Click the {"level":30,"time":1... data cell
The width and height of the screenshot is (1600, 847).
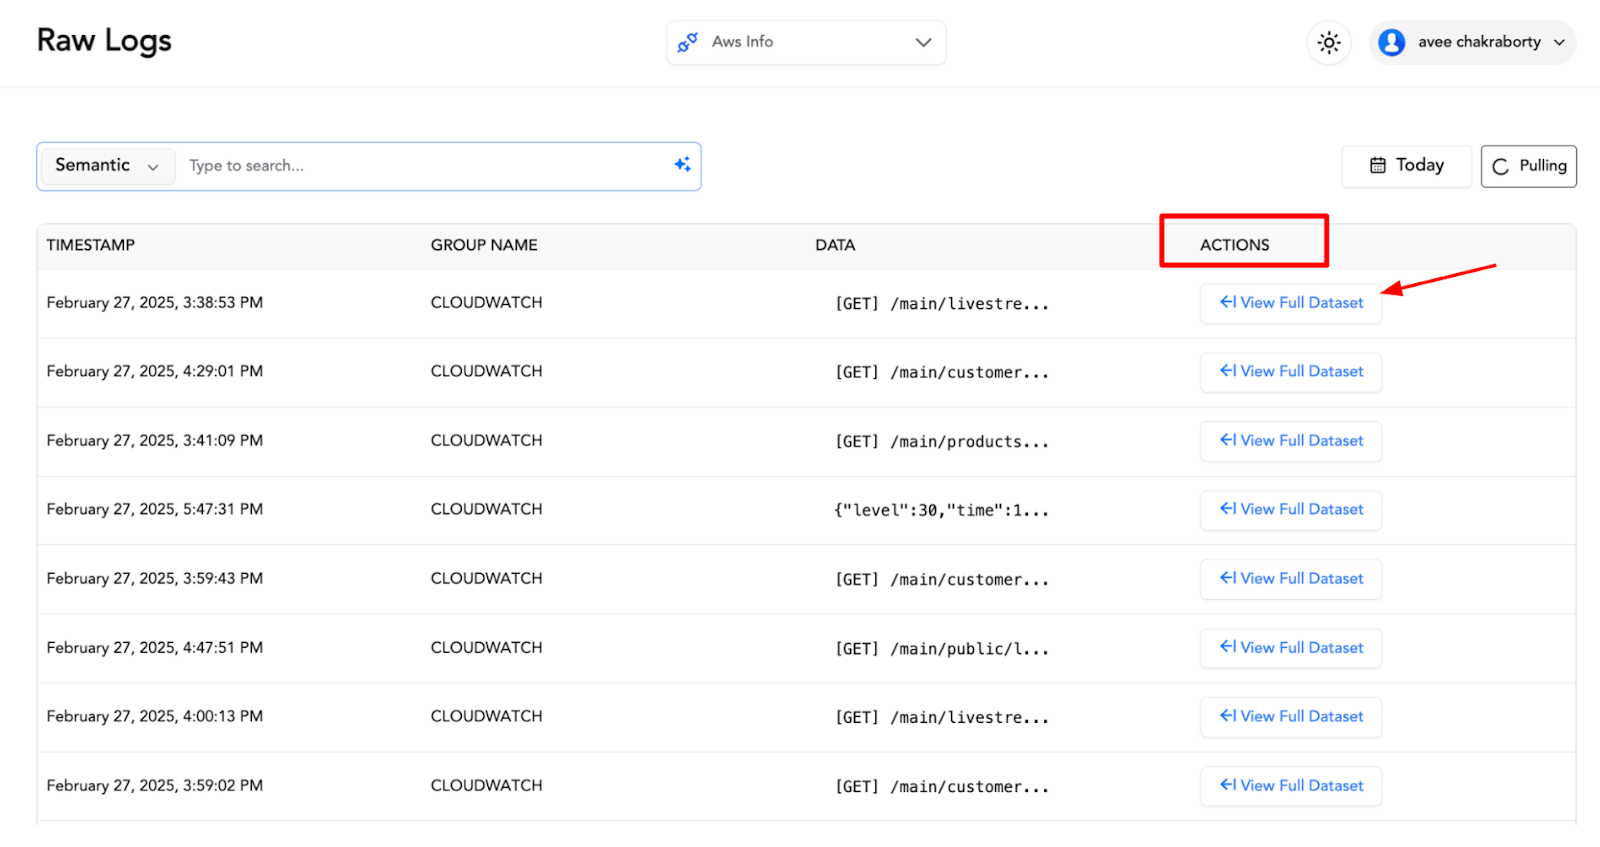[x=942, y=511]
